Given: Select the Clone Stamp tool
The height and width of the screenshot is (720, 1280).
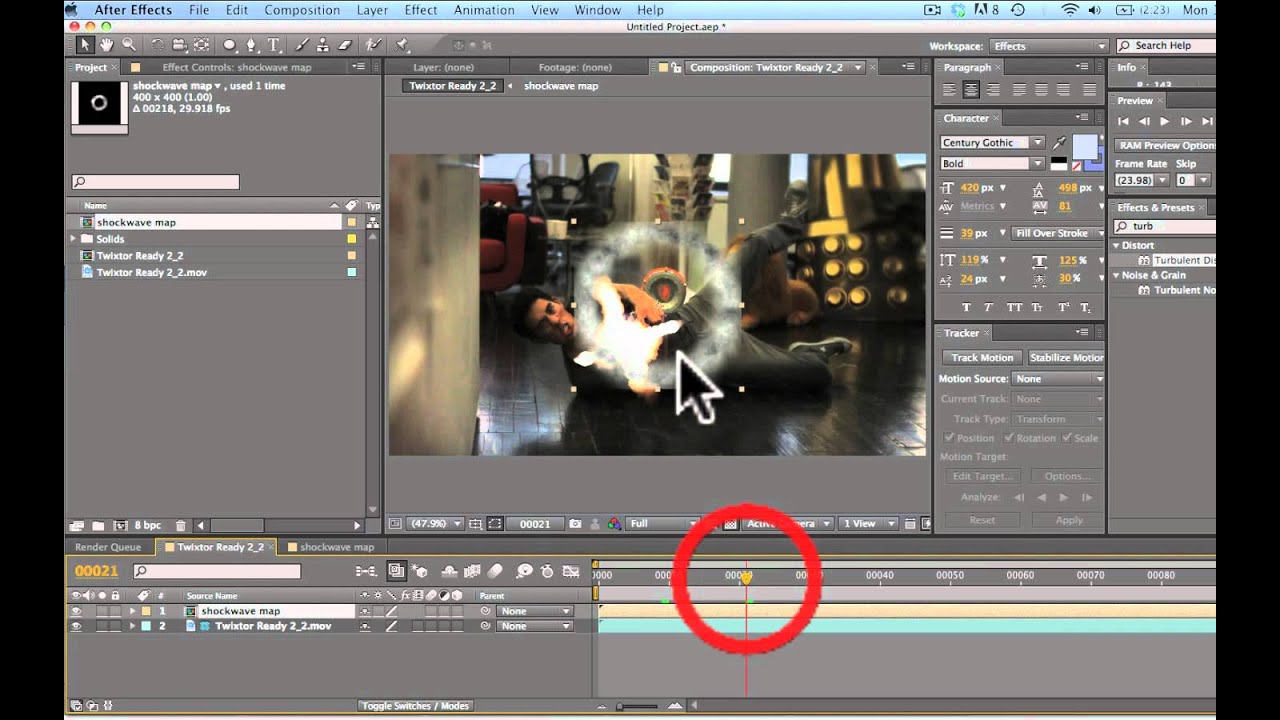Looking at the screenshot, I should (x=323, y=45).
